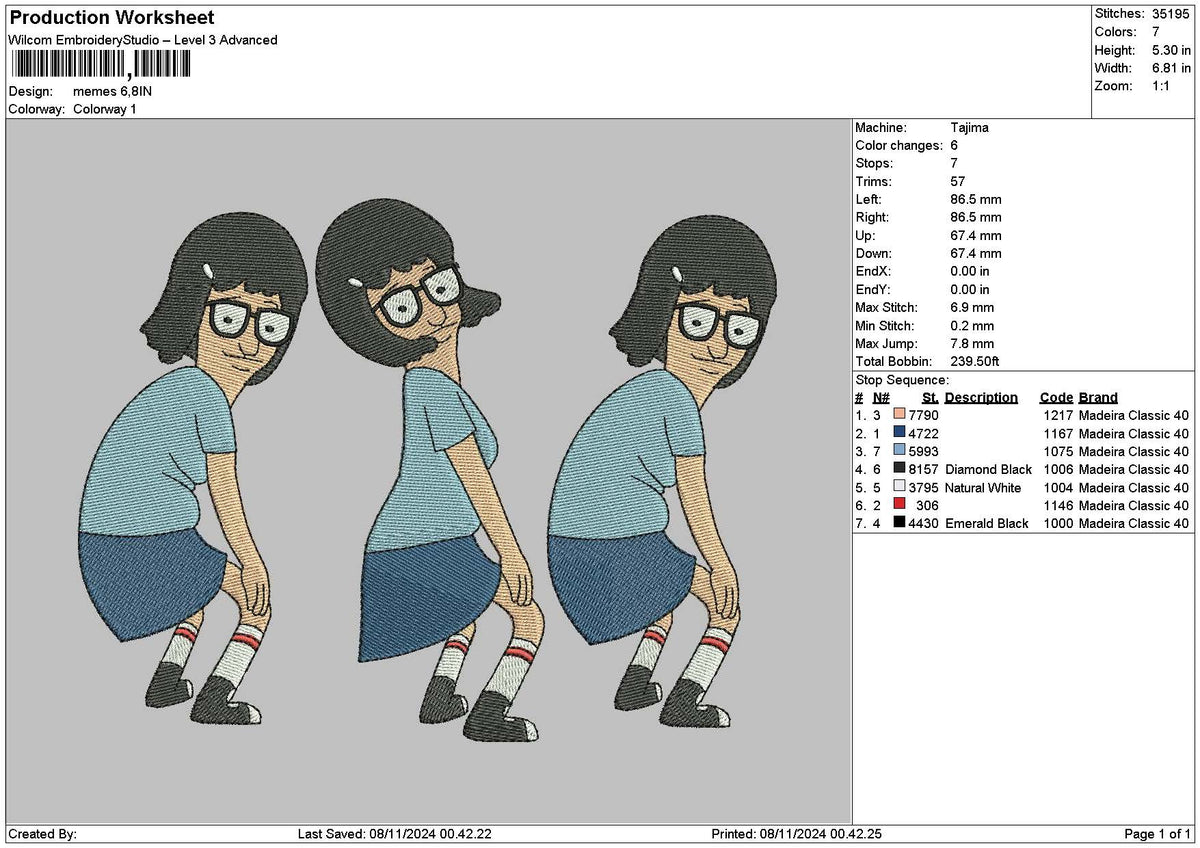This screenshot has height=848, width=1200.
Task: Click the Colors value 7
Action: [x=1154, y=32]
